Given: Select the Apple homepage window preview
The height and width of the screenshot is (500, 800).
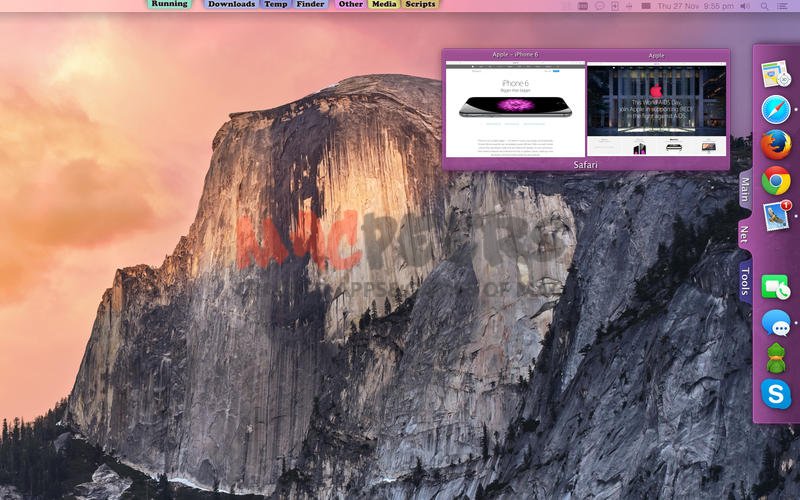Looking at the screenshot, I should click(657, 109).
